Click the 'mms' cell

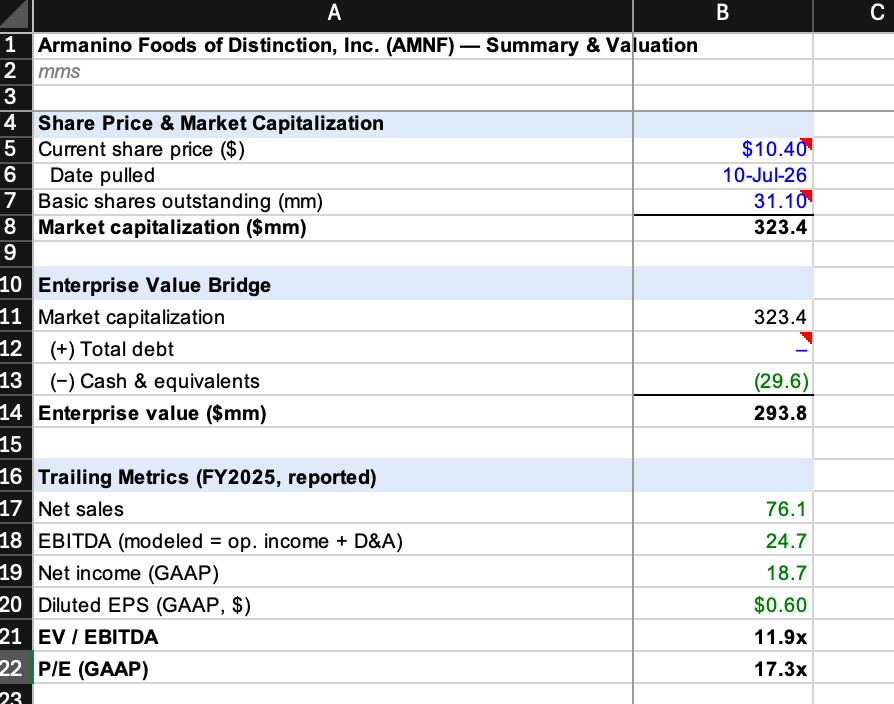click(x=334, y=72)
